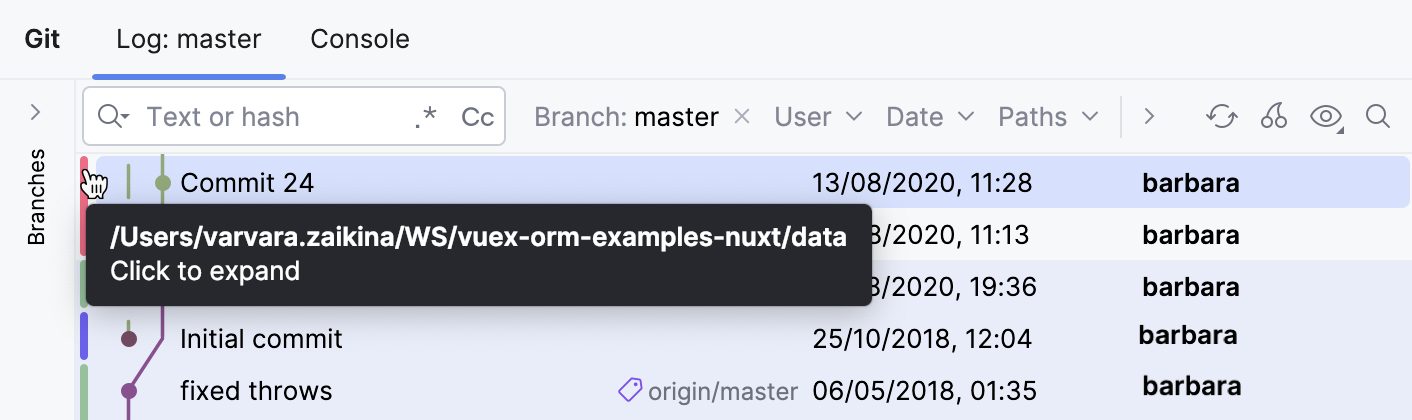Expand more toolbar filters chevron
1412x420 pixels.
(x=1150, y=117)
